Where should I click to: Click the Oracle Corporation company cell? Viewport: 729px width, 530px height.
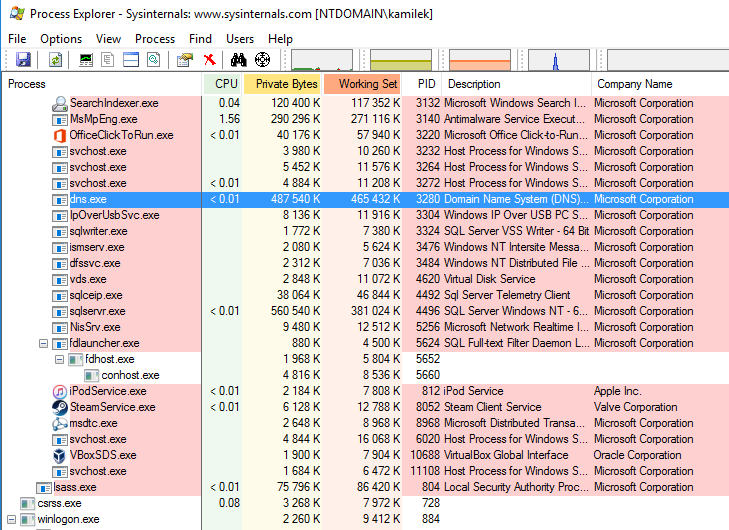click(637, 455)
